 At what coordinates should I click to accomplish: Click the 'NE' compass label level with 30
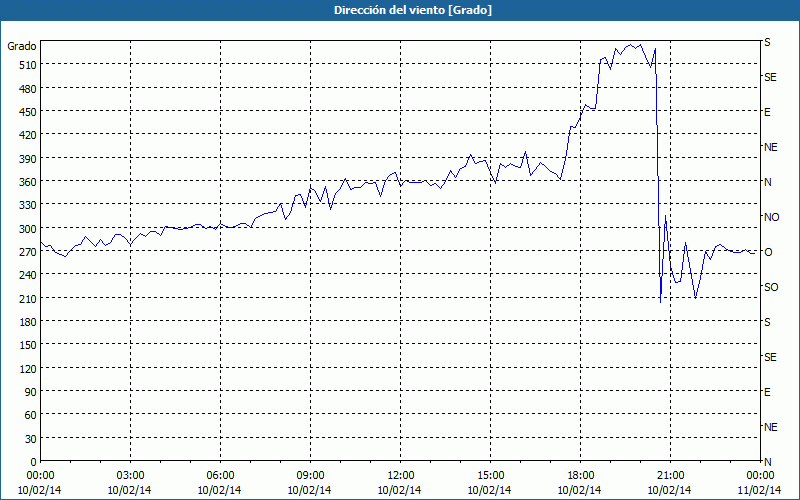click(771, 427)
